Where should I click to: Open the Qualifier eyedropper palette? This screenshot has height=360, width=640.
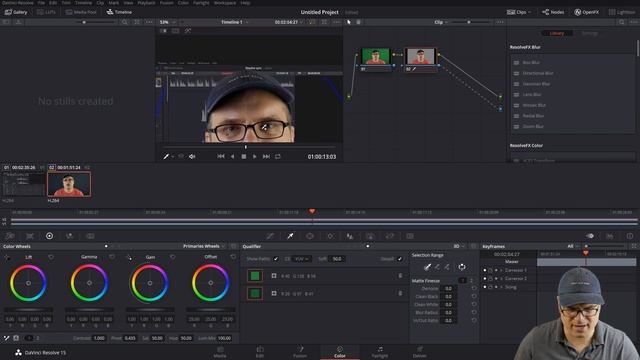(x=290, y=236)
